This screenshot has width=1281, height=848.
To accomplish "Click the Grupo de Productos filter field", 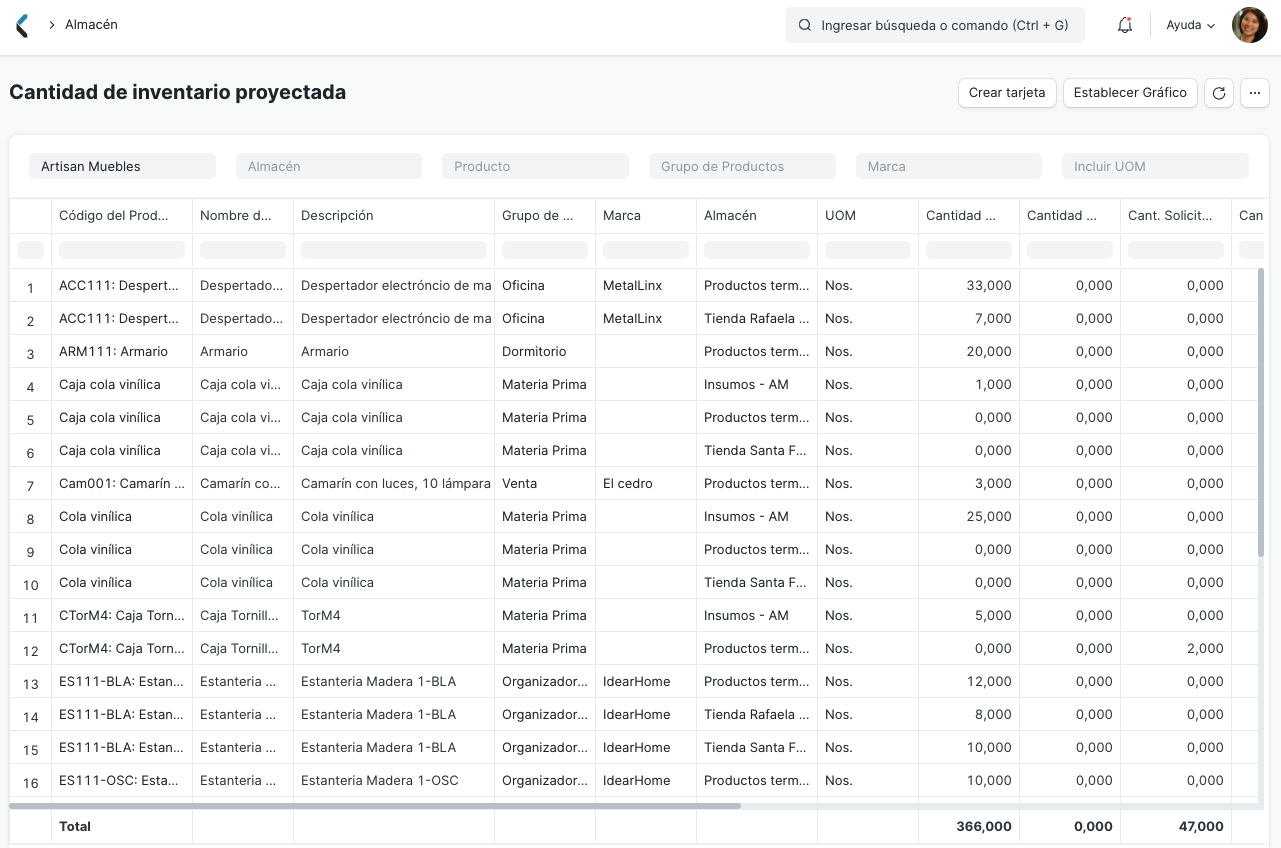I will point(742,166).
